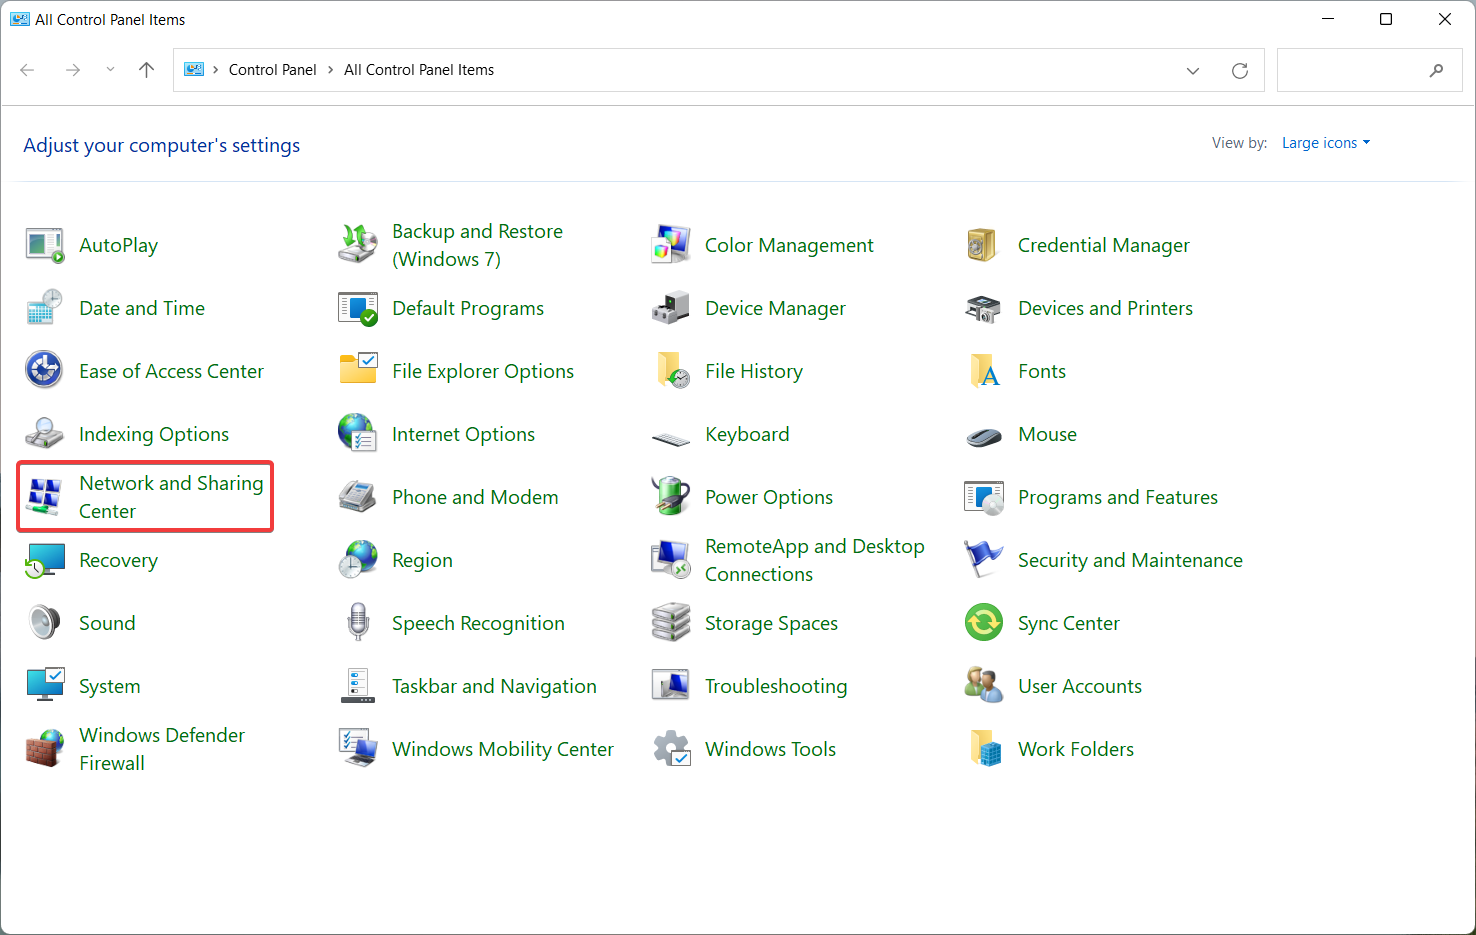Open the Storage Spaces icon

pos(670,623)
